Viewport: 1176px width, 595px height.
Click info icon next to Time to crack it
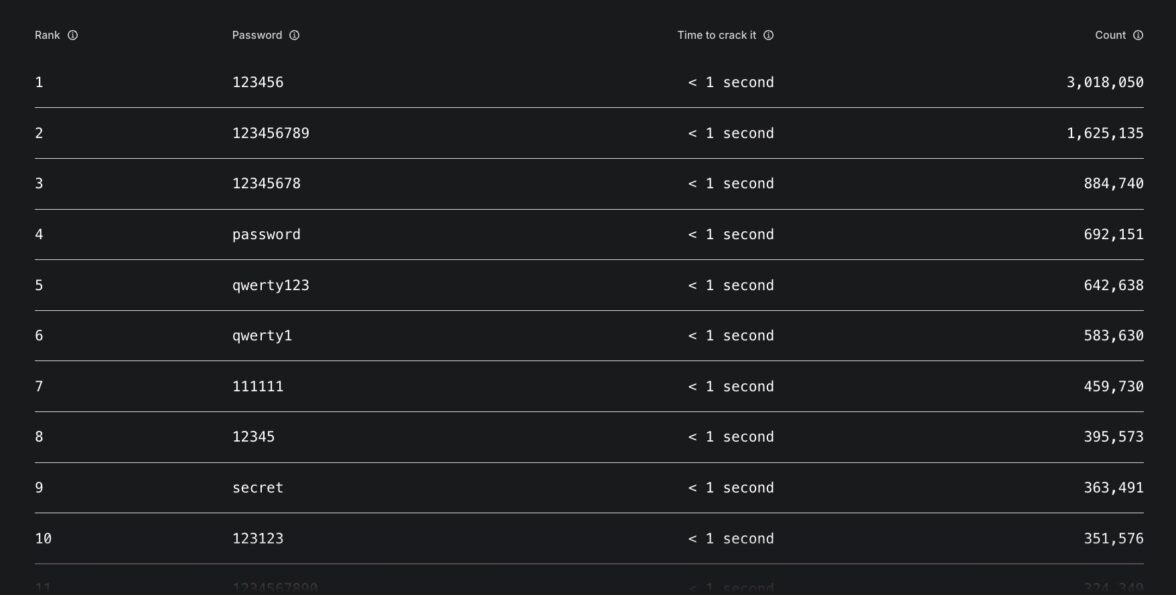pyautogui.click(x=768, y=35)
